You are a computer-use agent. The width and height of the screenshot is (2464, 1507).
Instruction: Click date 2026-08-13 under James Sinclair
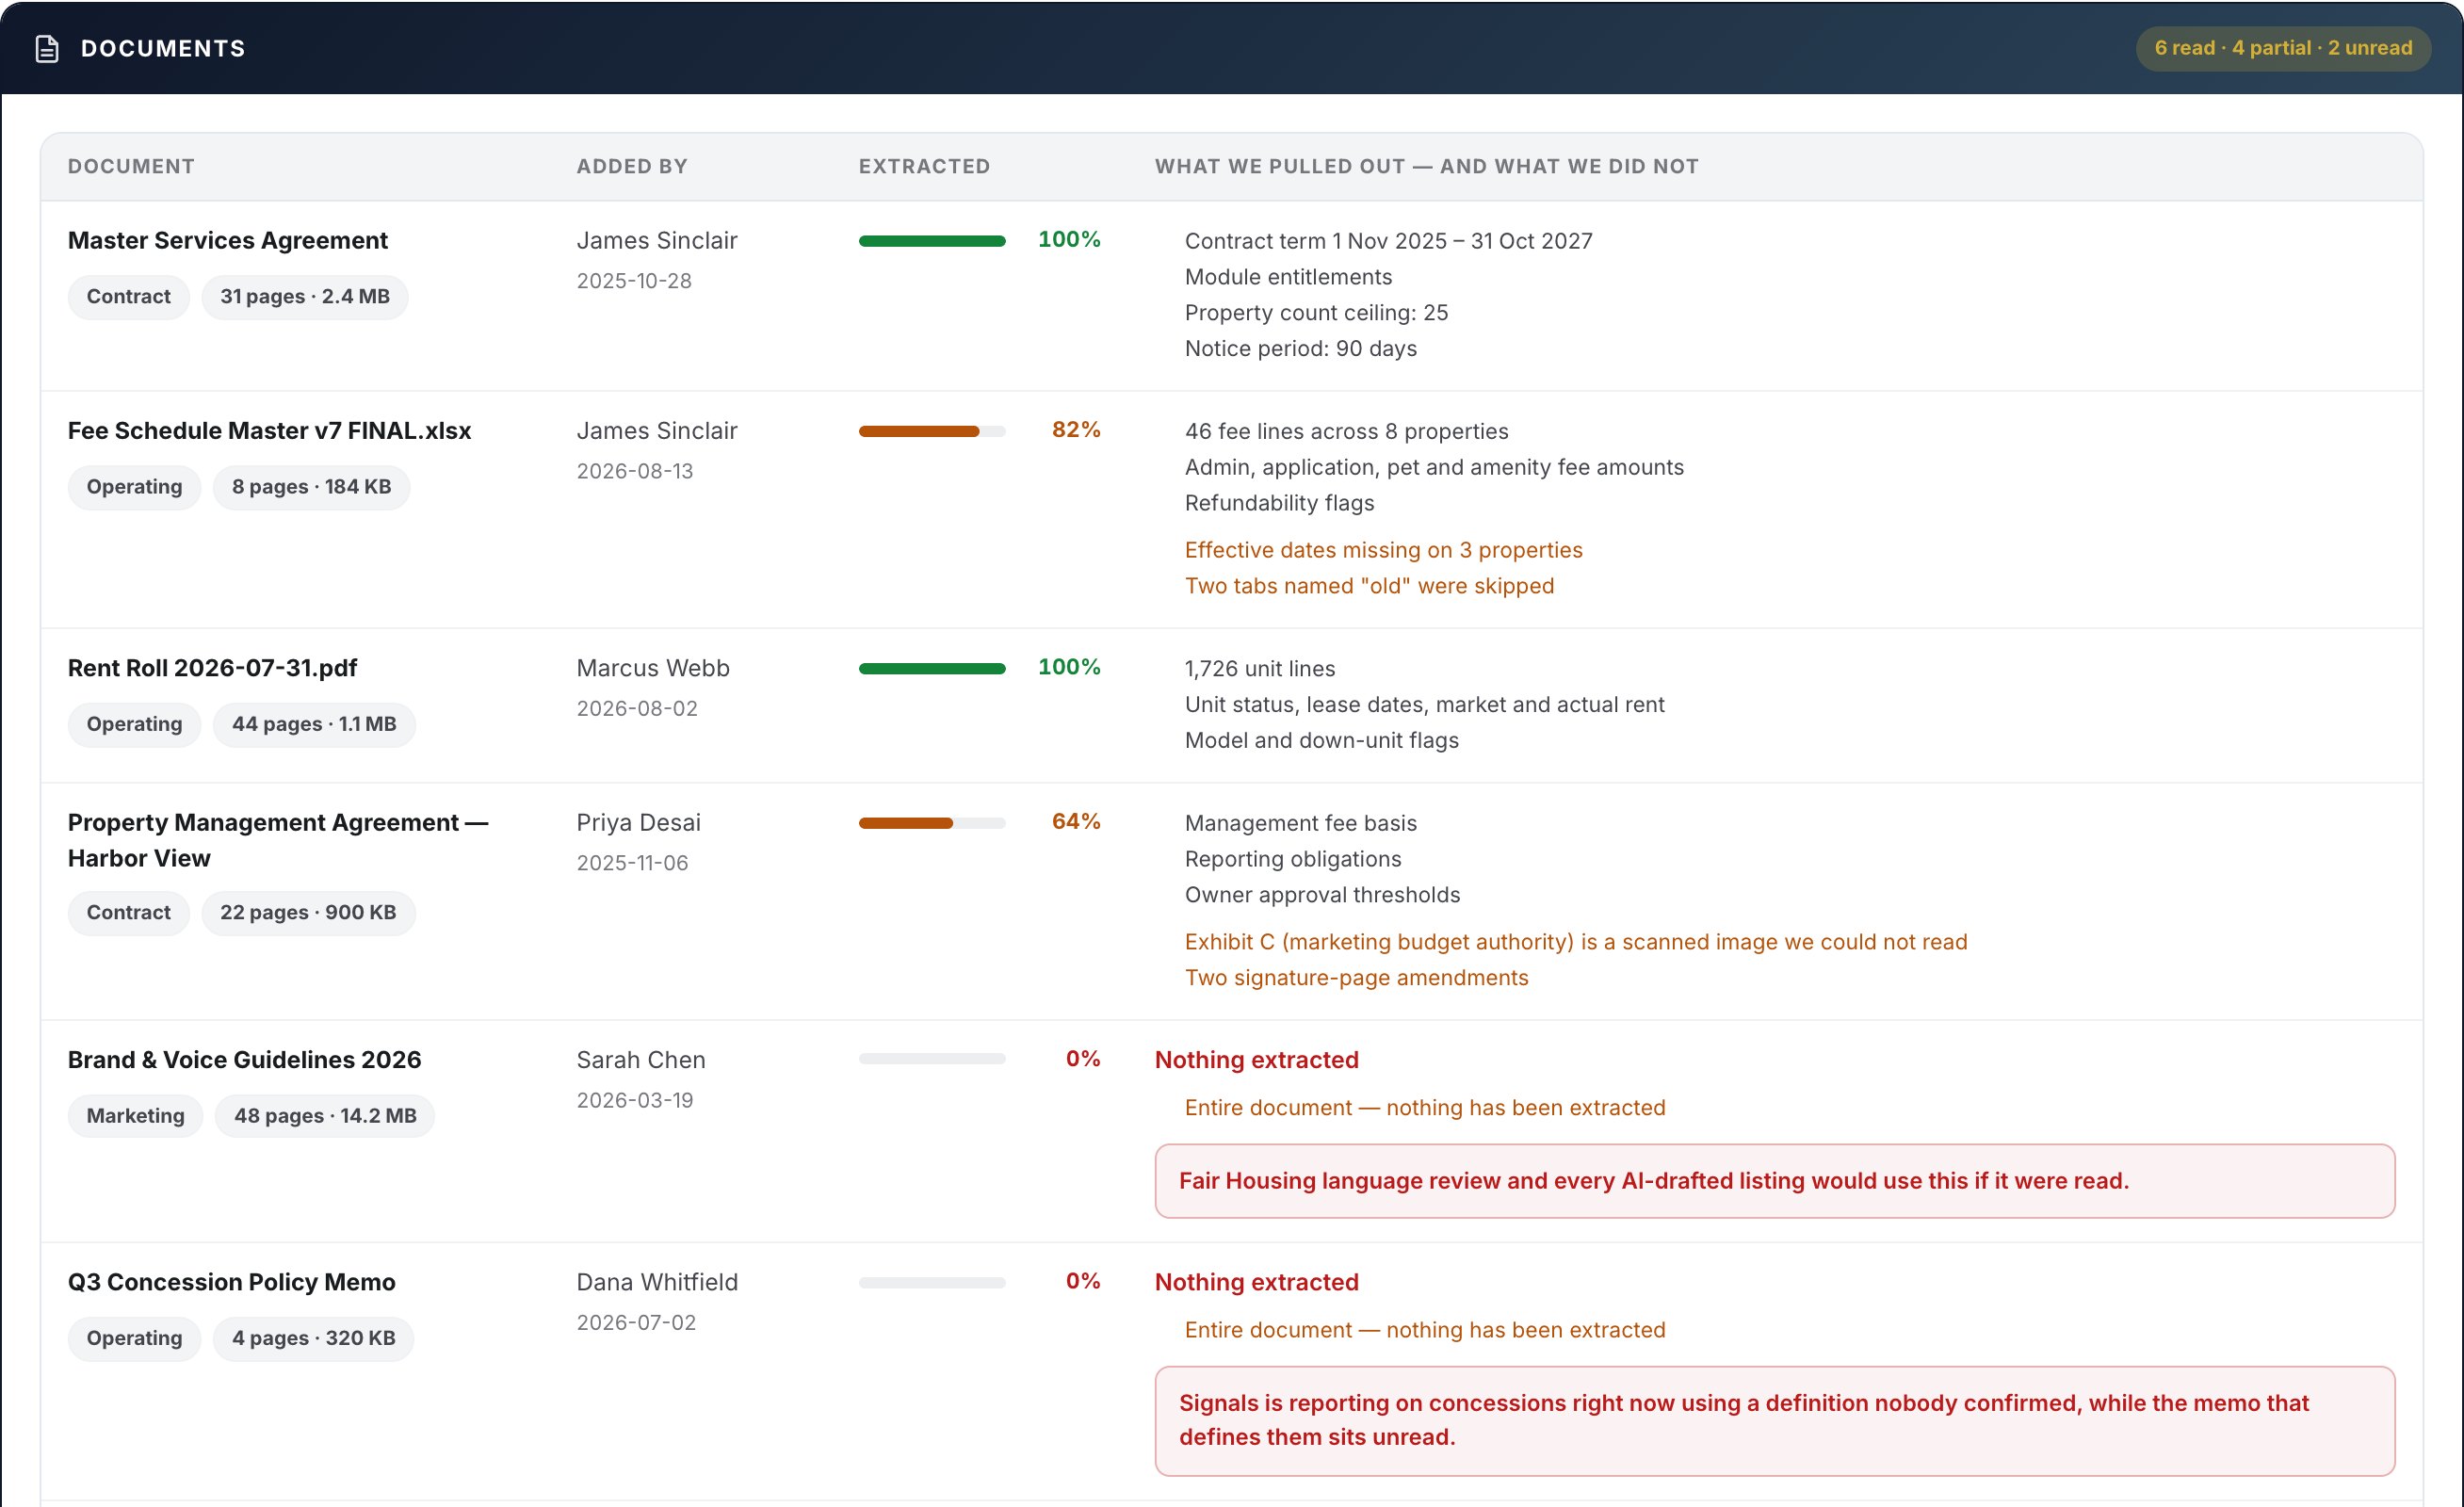634,471
